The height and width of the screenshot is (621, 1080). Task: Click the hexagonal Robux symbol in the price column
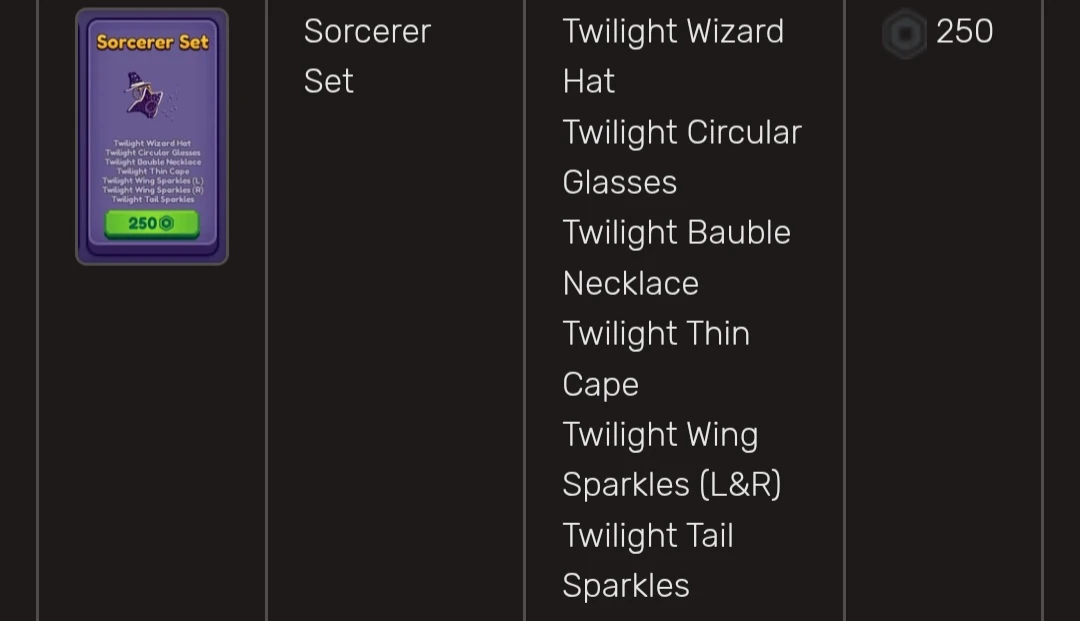tap(905, 32)
